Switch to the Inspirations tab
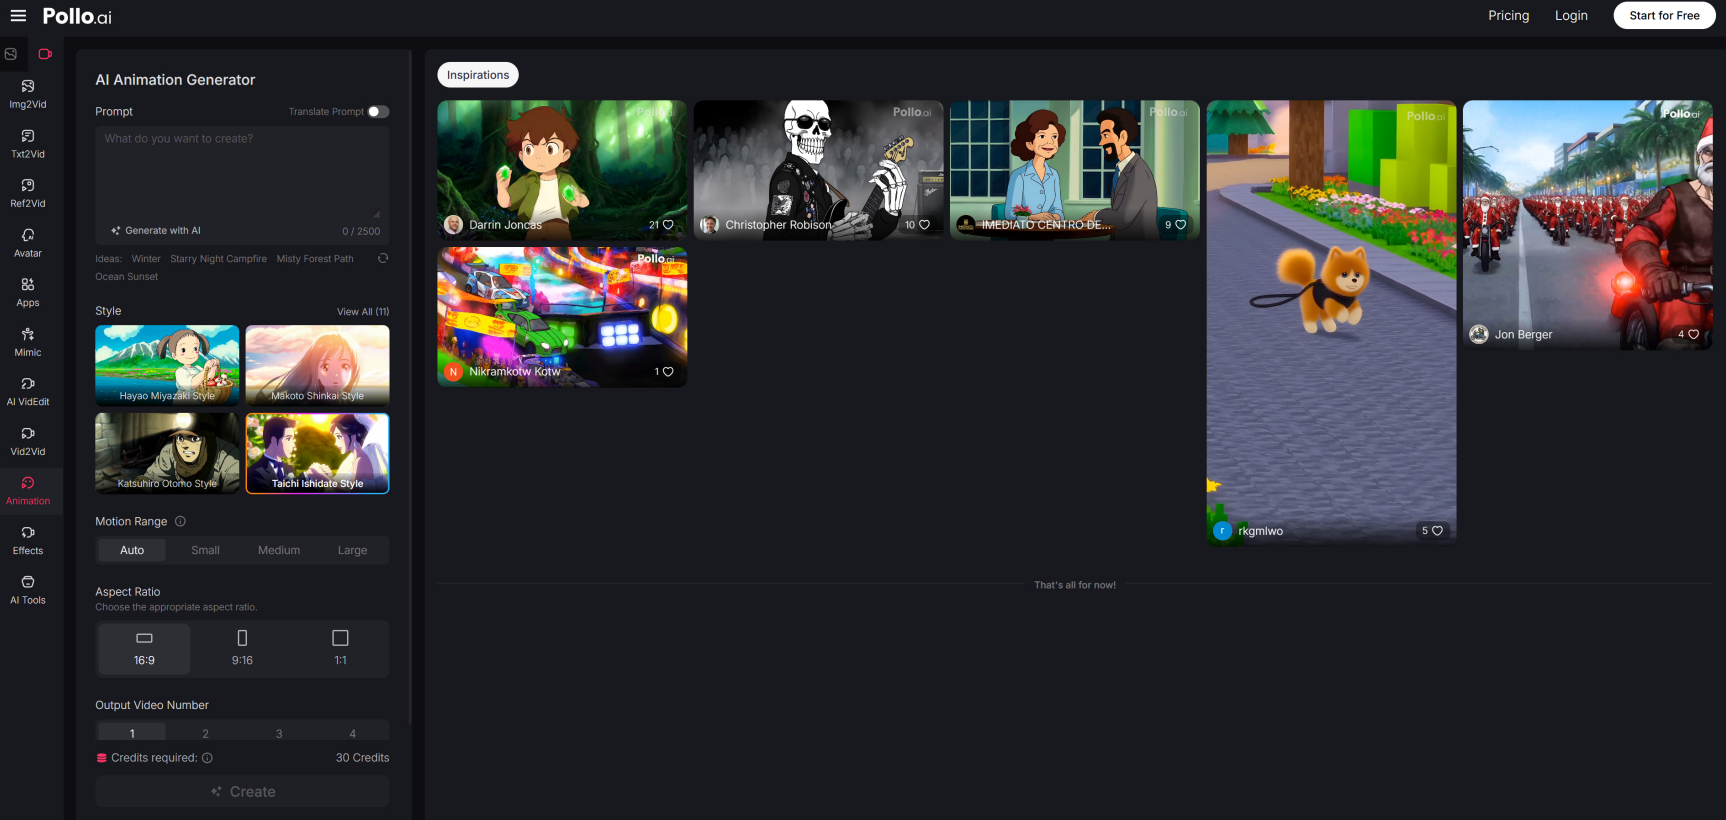Viewport: 1726px width, 820px height. (478, 75)
